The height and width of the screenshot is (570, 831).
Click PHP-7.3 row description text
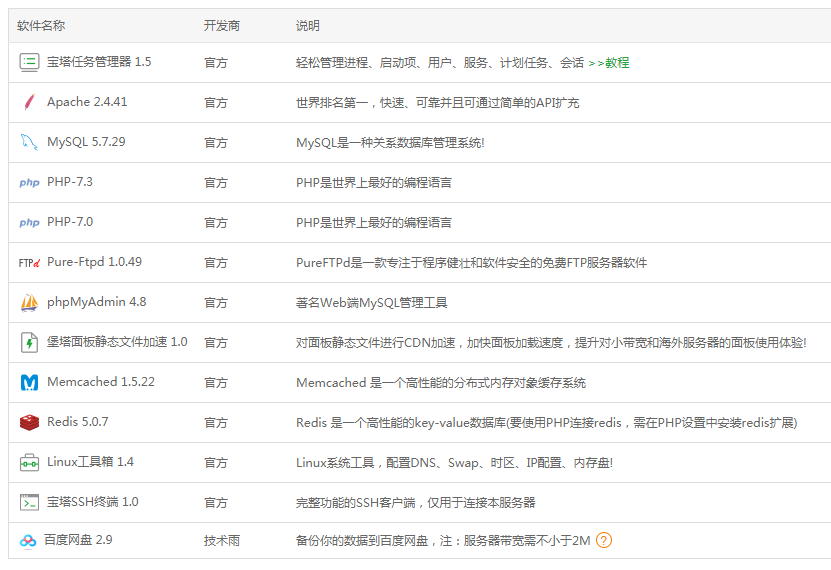click(374, 183)
